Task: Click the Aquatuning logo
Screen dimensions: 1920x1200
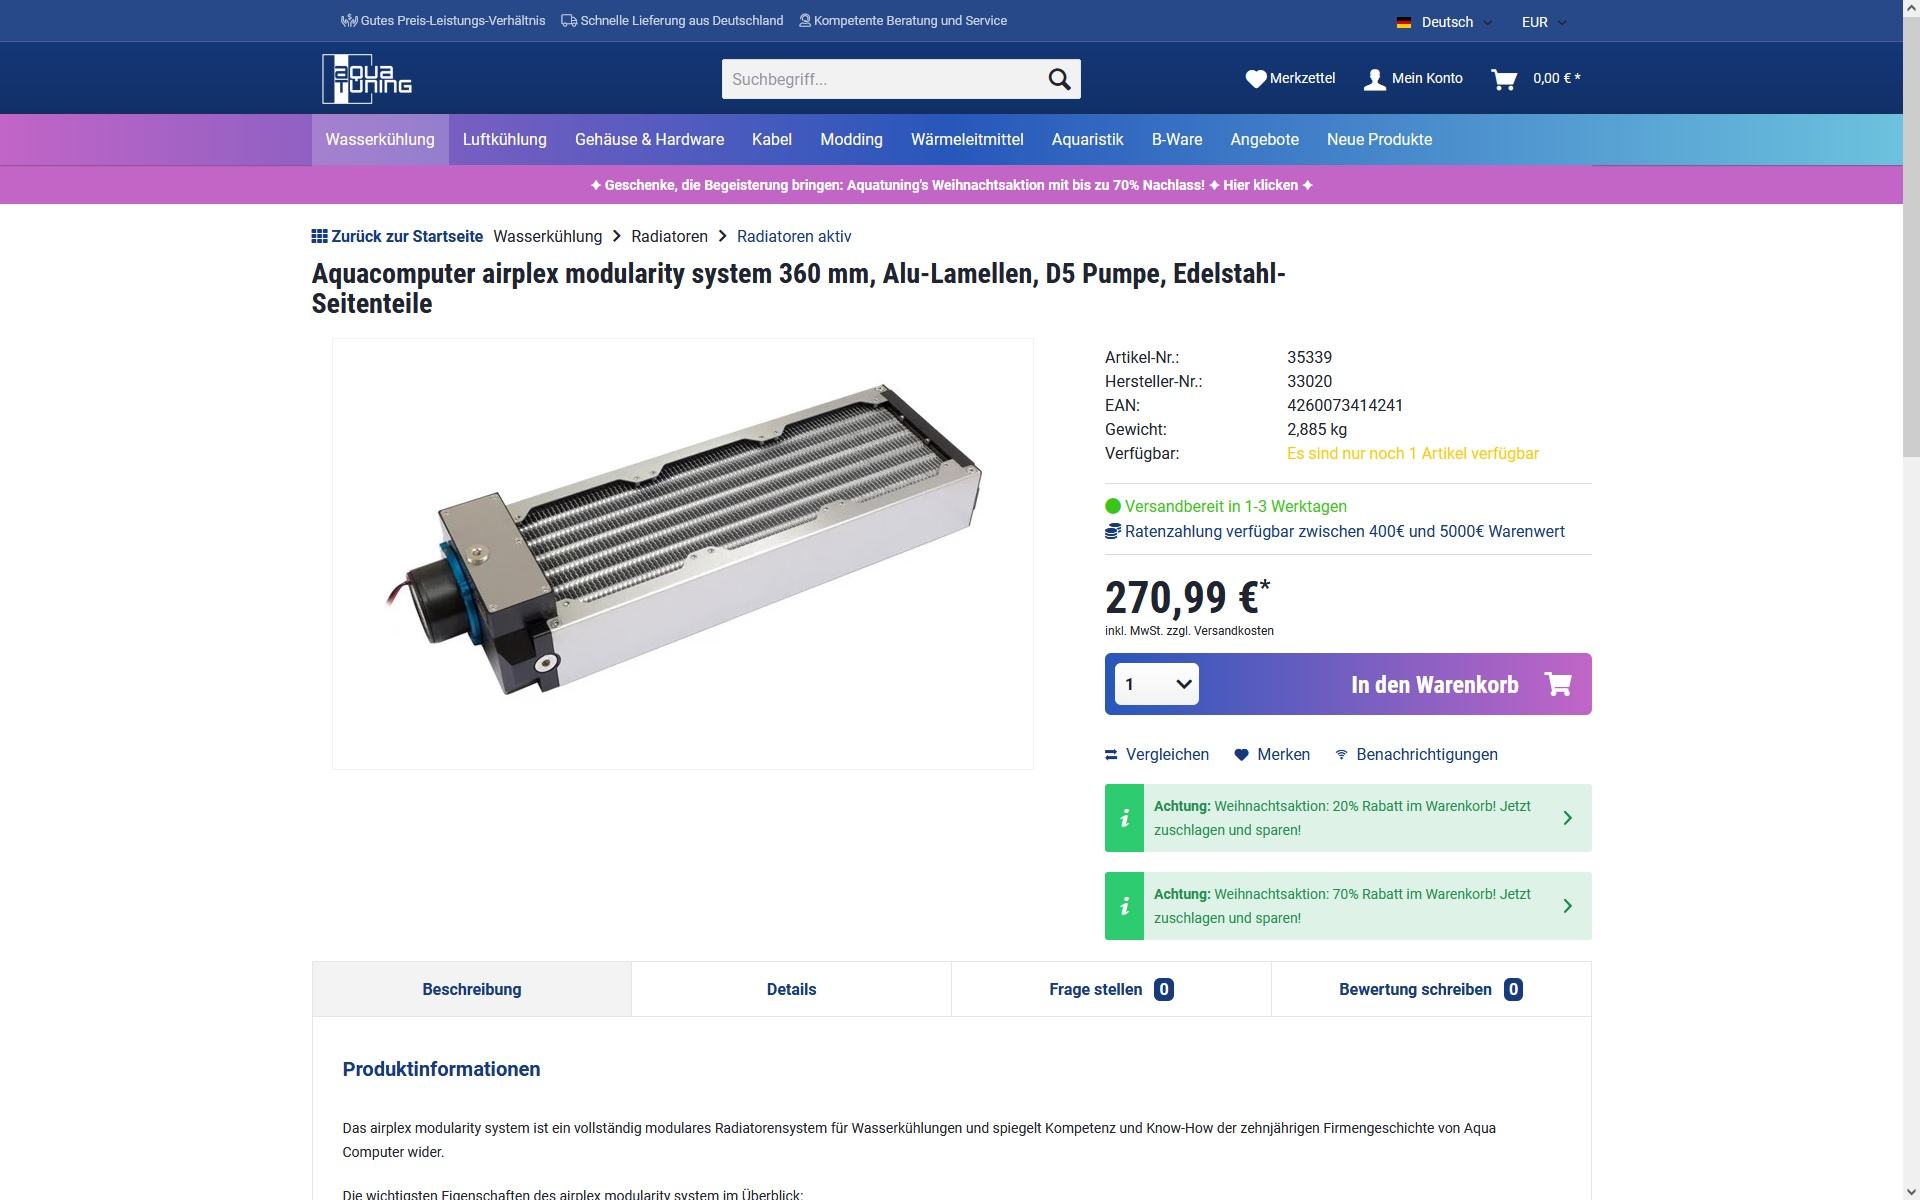Action: click(x=367, y=79)
